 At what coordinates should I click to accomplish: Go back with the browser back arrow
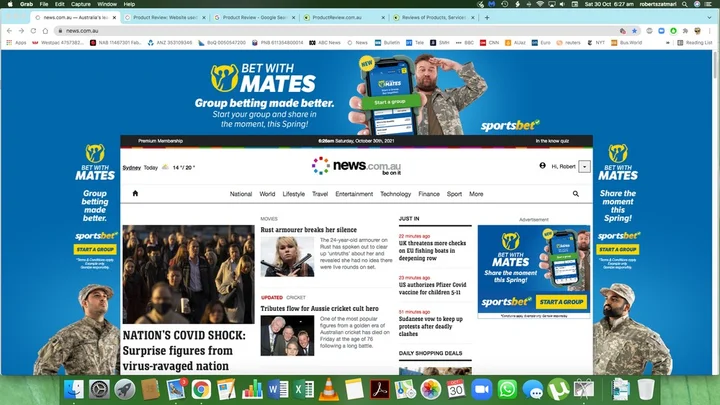tap(9, 31)
